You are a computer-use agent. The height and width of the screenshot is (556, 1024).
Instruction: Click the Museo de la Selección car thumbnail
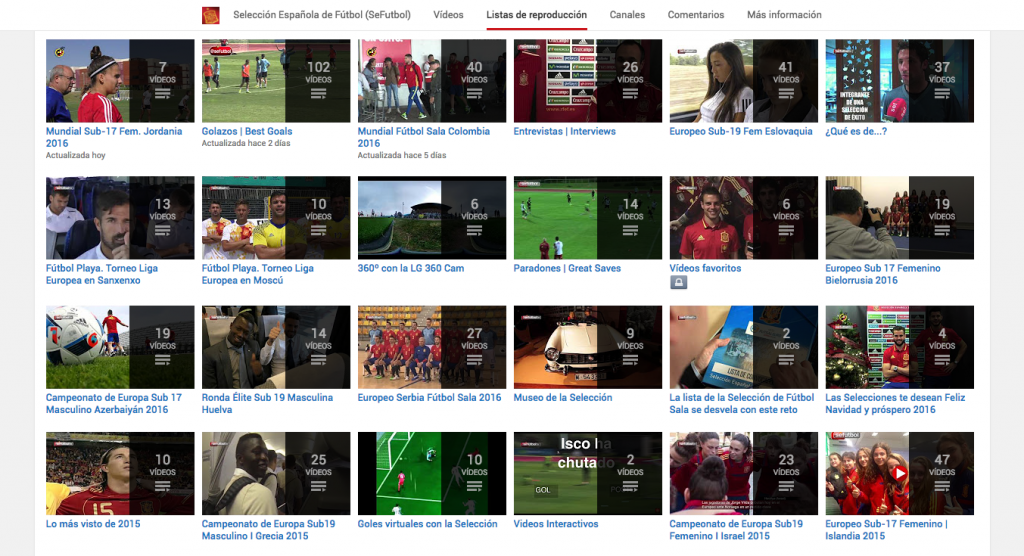pos(588,347)
